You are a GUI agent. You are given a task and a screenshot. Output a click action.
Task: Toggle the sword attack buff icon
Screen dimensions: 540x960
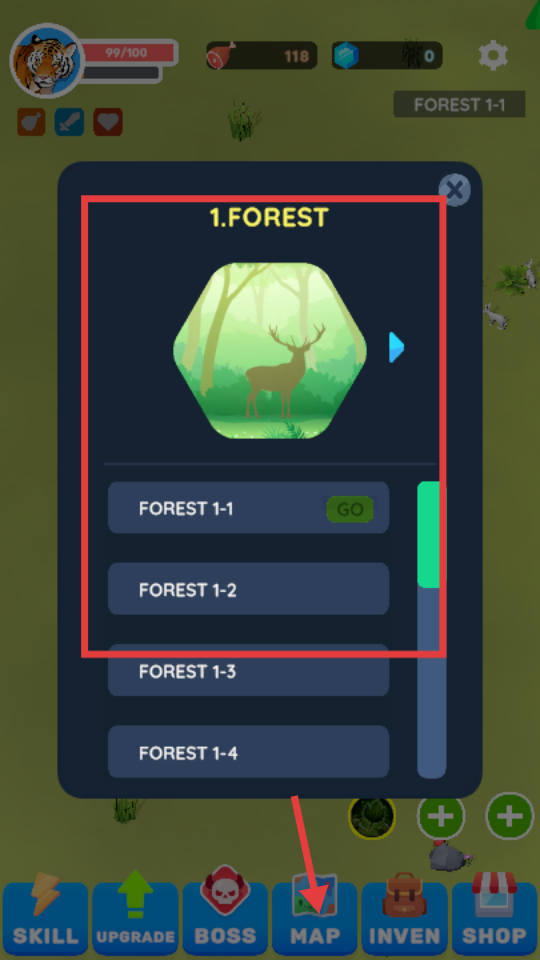[x=69, y=122]
